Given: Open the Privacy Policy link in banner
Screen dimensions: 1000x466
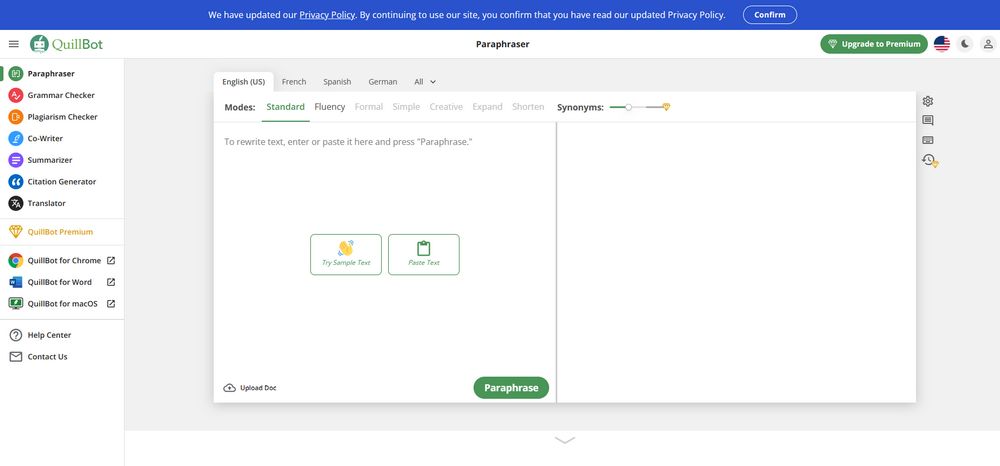Looking at the screenshot, I should point(327,15).
